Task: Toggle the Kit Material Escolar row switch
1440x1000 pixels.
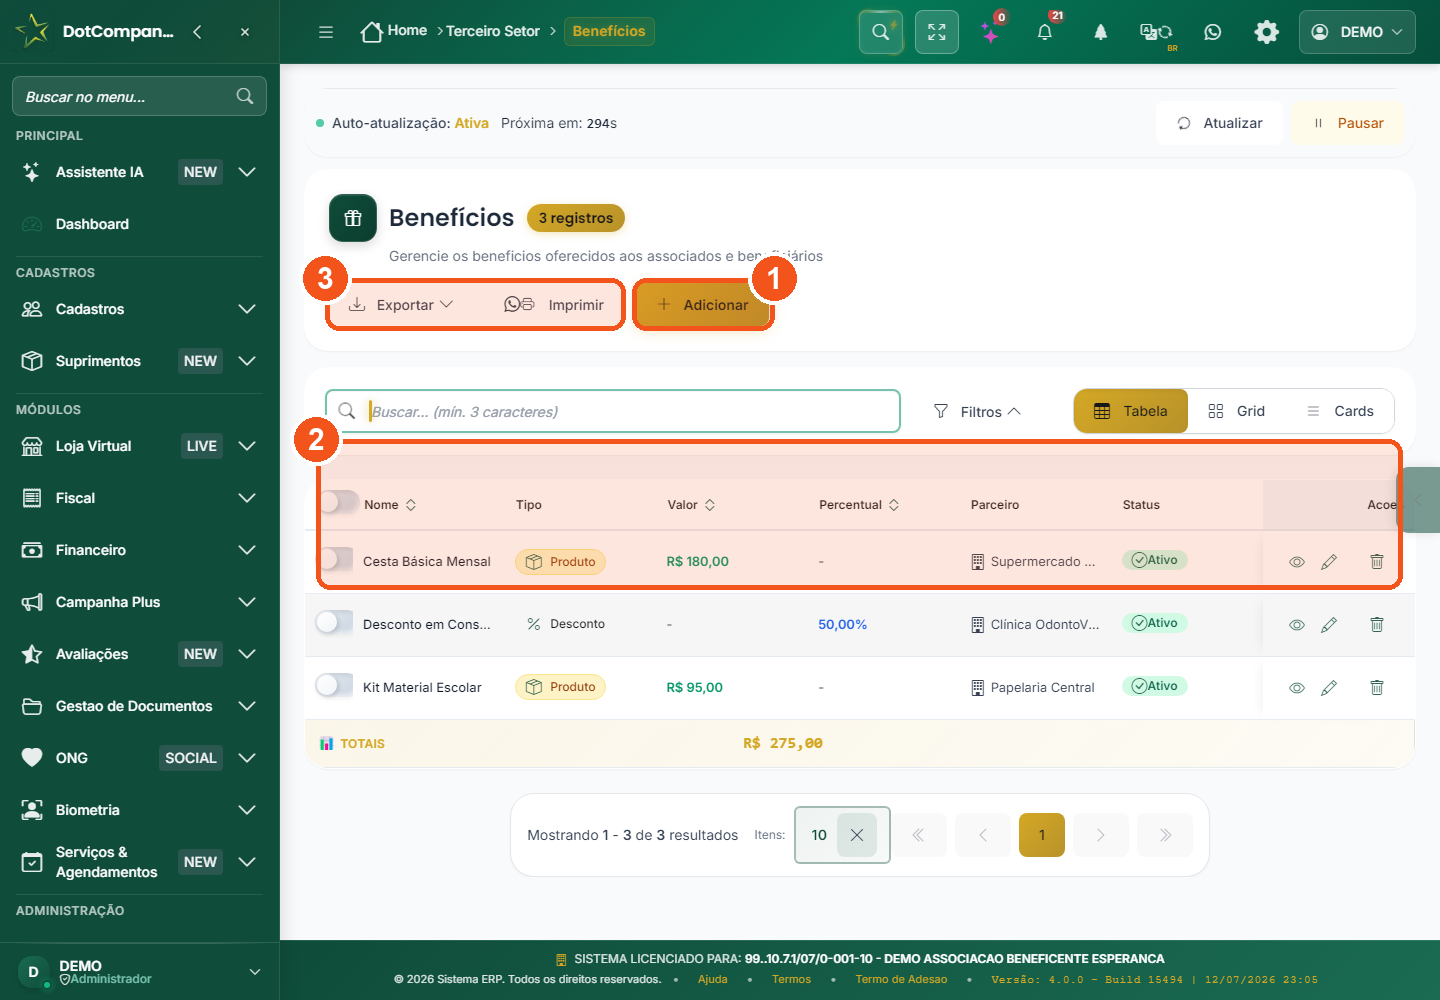Action: (x=334, y=685)
